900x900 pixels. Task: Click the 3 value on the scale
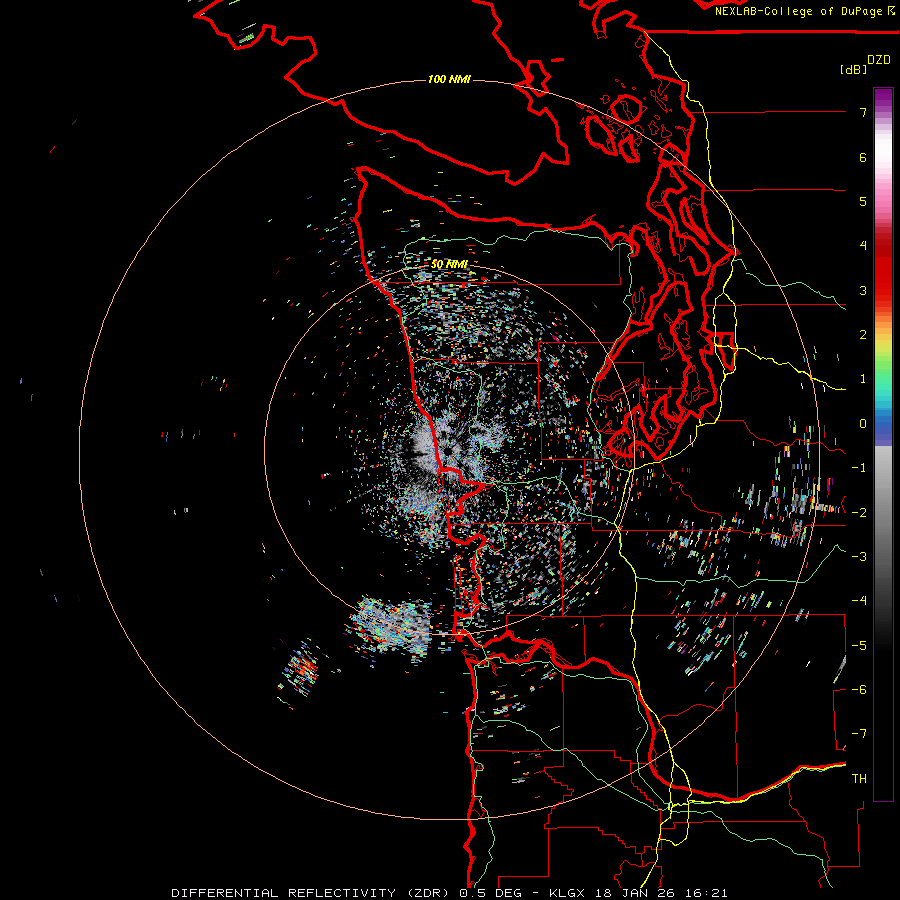coord(863,290)
